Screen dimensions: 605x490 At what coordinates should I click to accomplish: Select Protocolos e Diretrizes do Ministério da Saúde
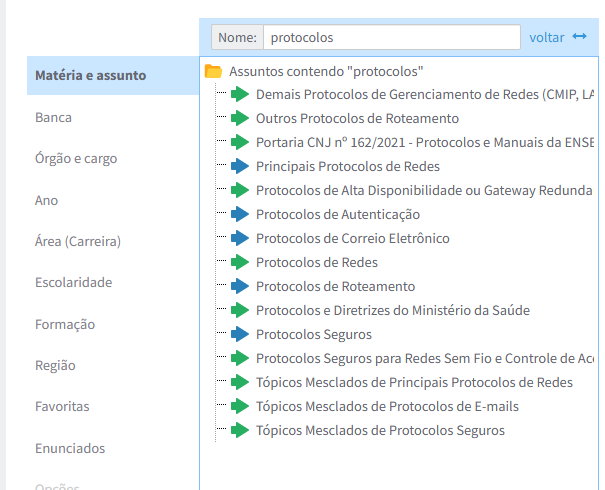tap(393, 310)
